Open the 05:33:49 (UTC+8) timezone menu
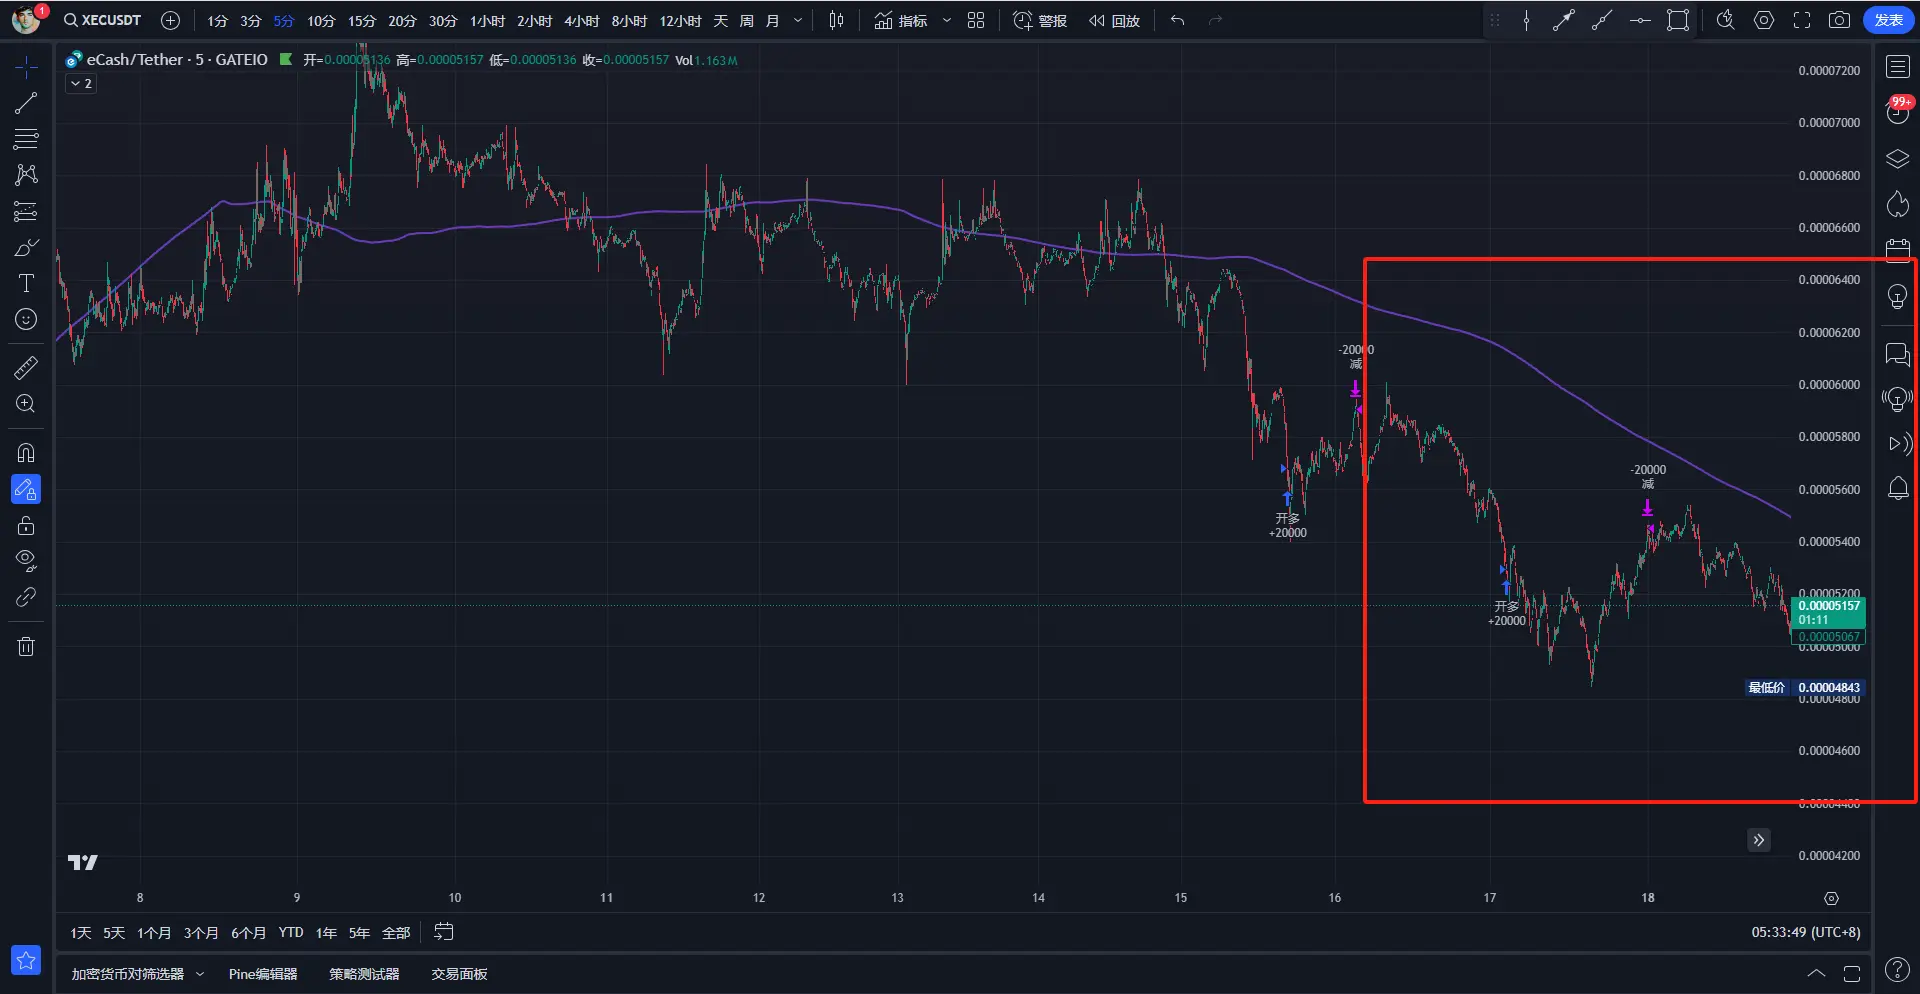This screenshot has height=994, width=1920. pyautogui.click(x=1806, y=932)
